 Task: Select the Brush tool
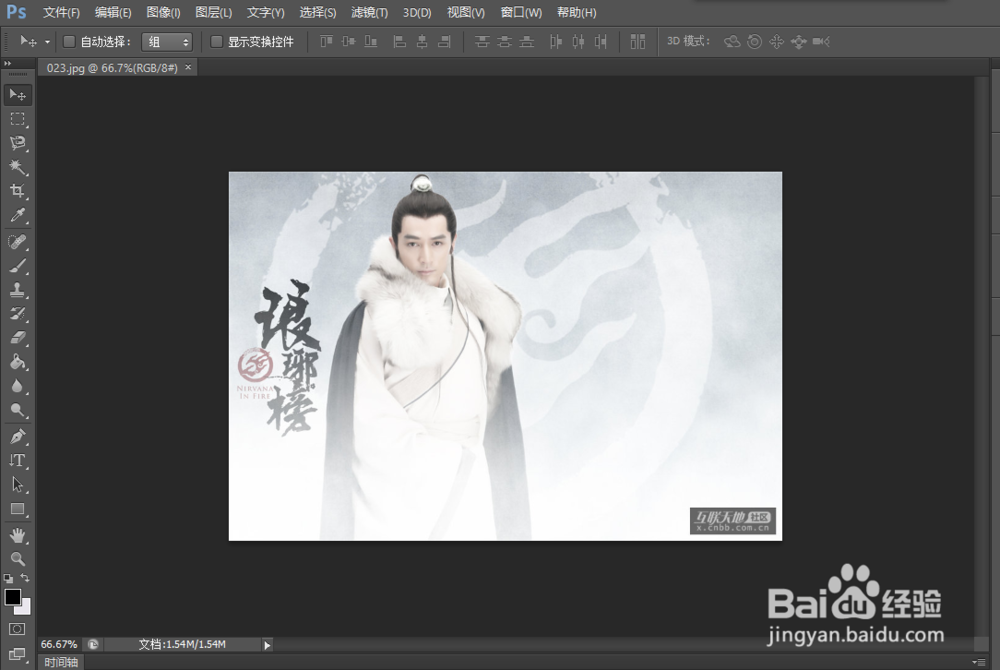17,266
